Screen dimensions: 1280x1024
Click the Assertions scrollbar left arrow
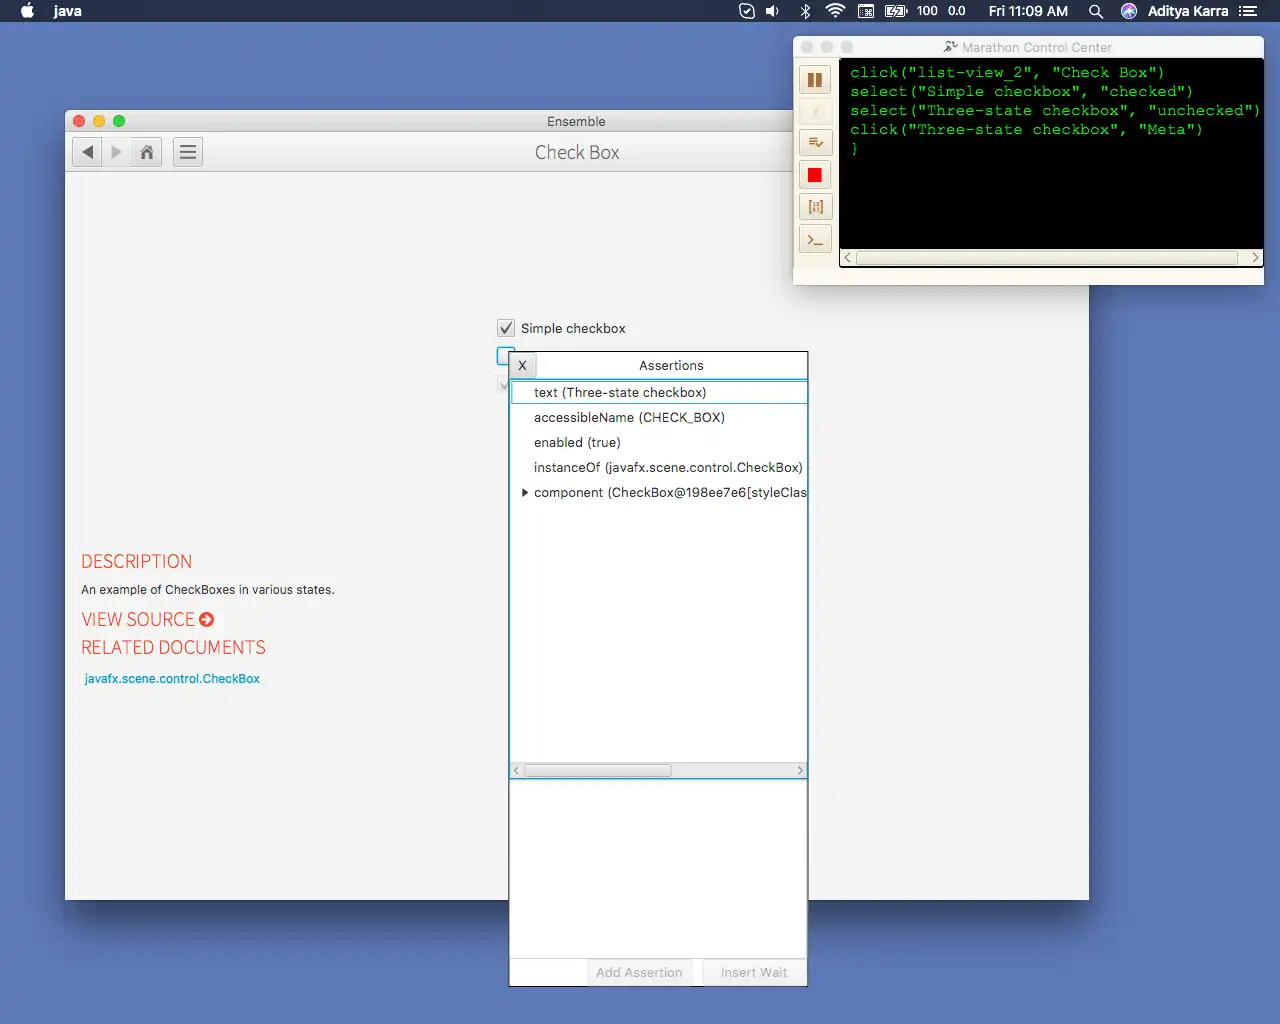pos(517,770)
